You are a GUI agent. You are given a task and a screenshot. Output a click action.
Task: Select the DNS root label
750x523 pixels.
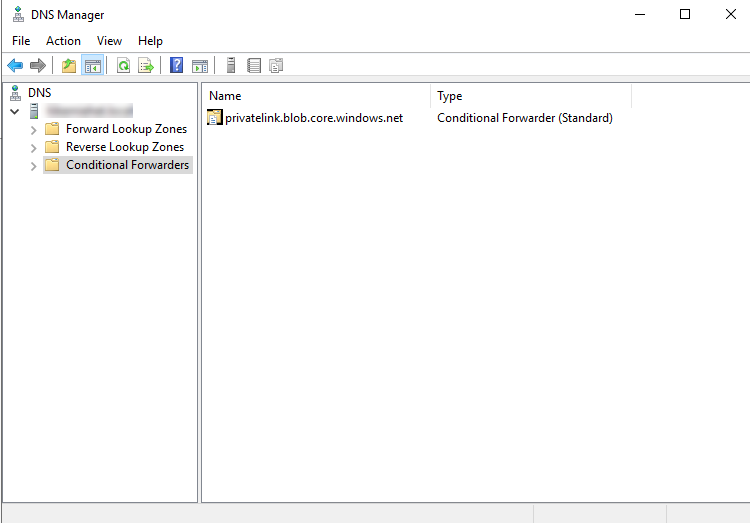[40, 93]
